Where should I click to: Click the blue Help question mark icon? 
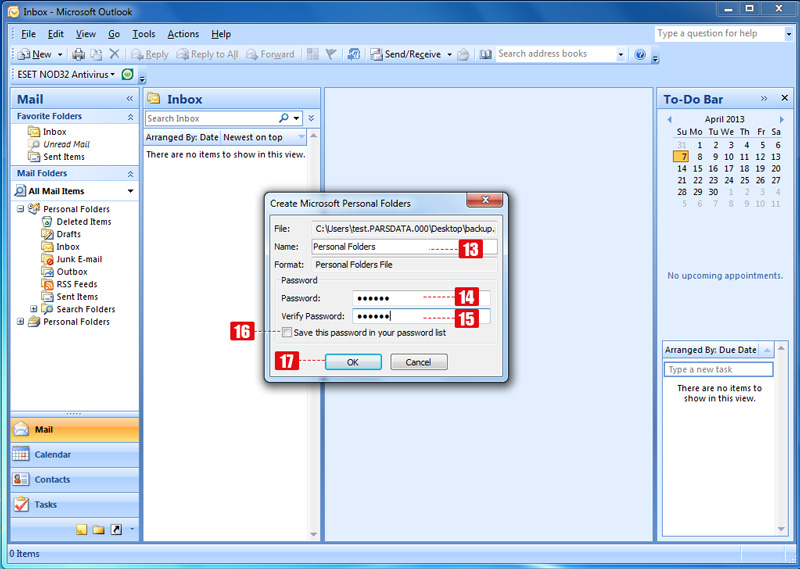coord(640,54)
